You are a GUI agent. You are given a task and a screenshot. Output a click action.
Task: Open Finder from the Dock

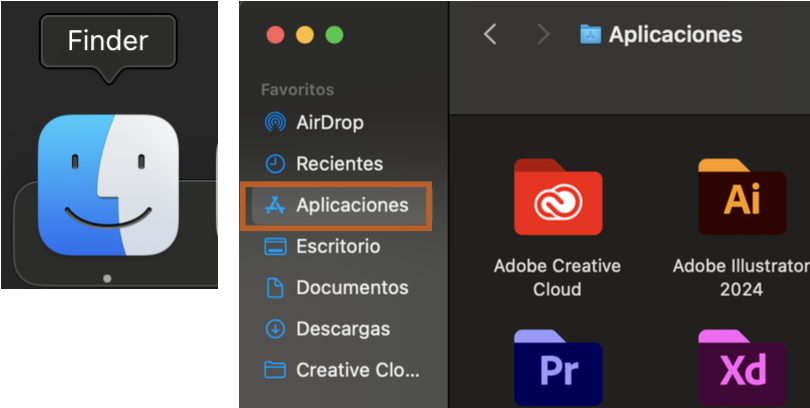tap(108, 185)
